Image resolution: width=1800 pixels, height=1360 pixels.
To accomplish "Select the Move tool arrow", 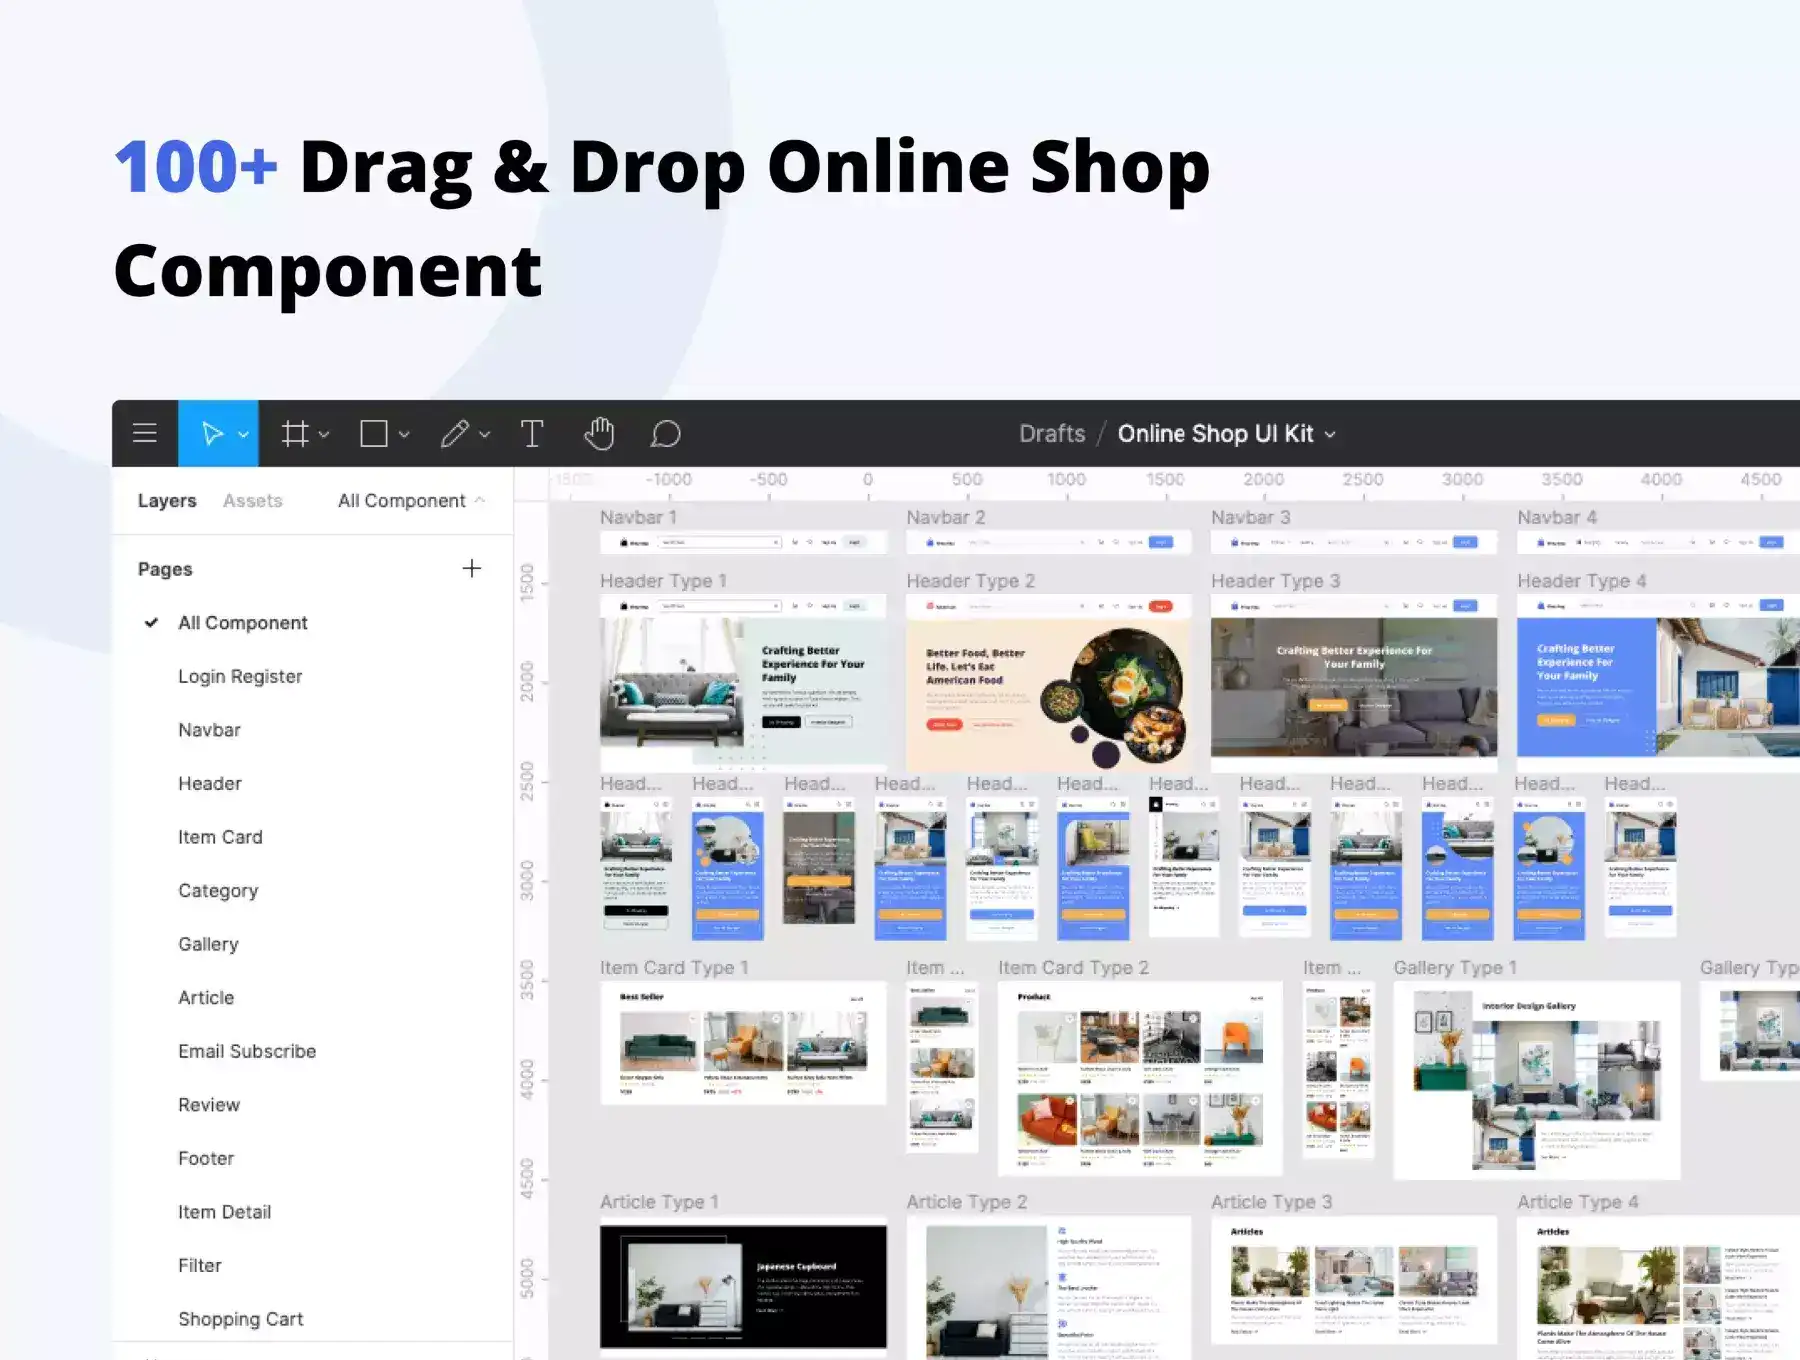I will 211,433.
